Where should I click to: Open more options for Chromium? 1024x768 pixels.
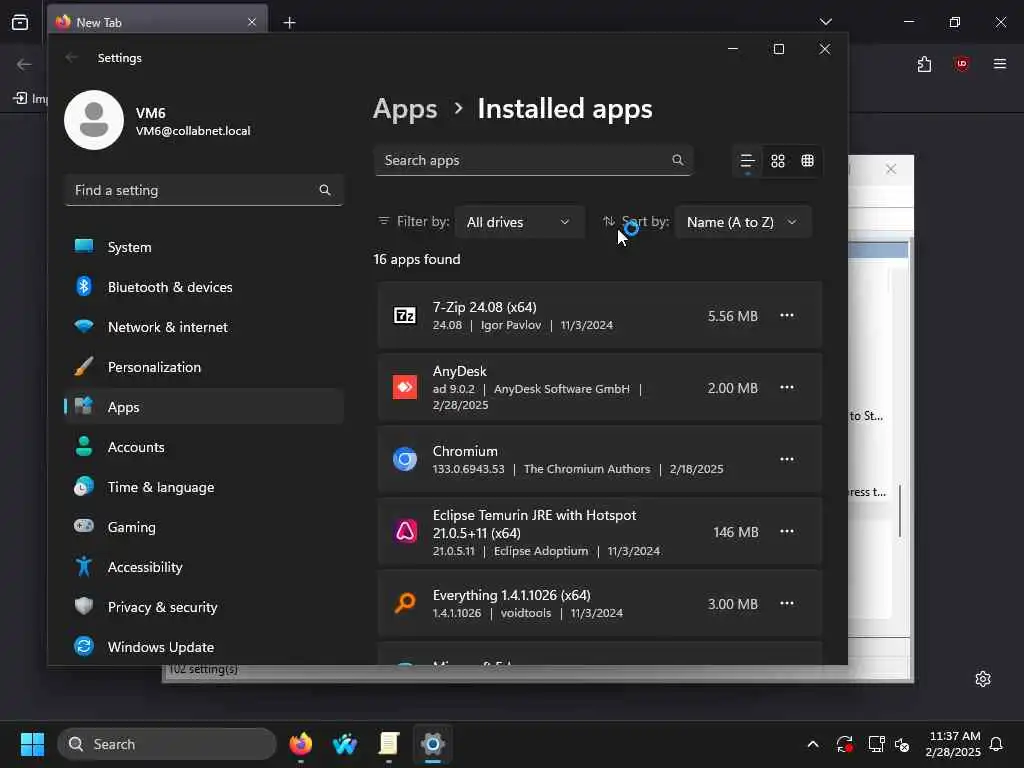pos(787,459)
